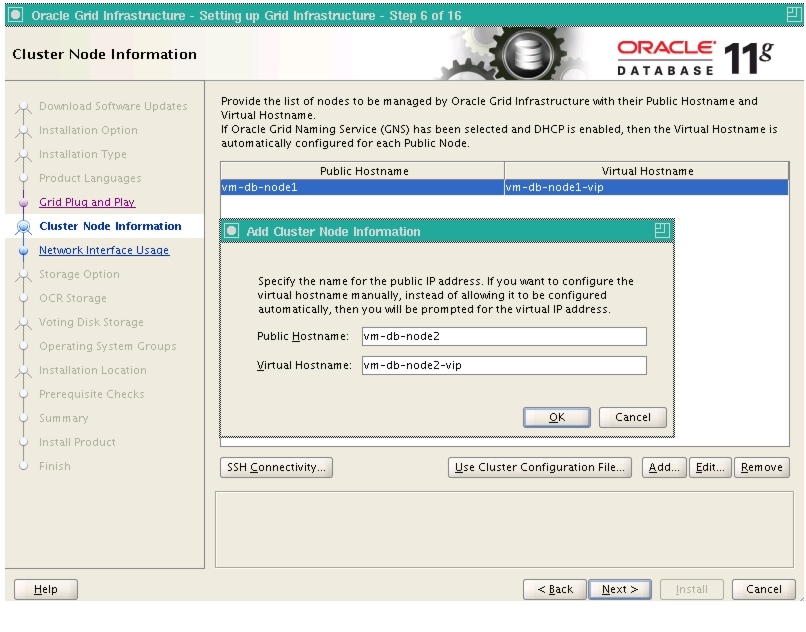Select the vm-db-node1 public hostname cell

point(362,187)
